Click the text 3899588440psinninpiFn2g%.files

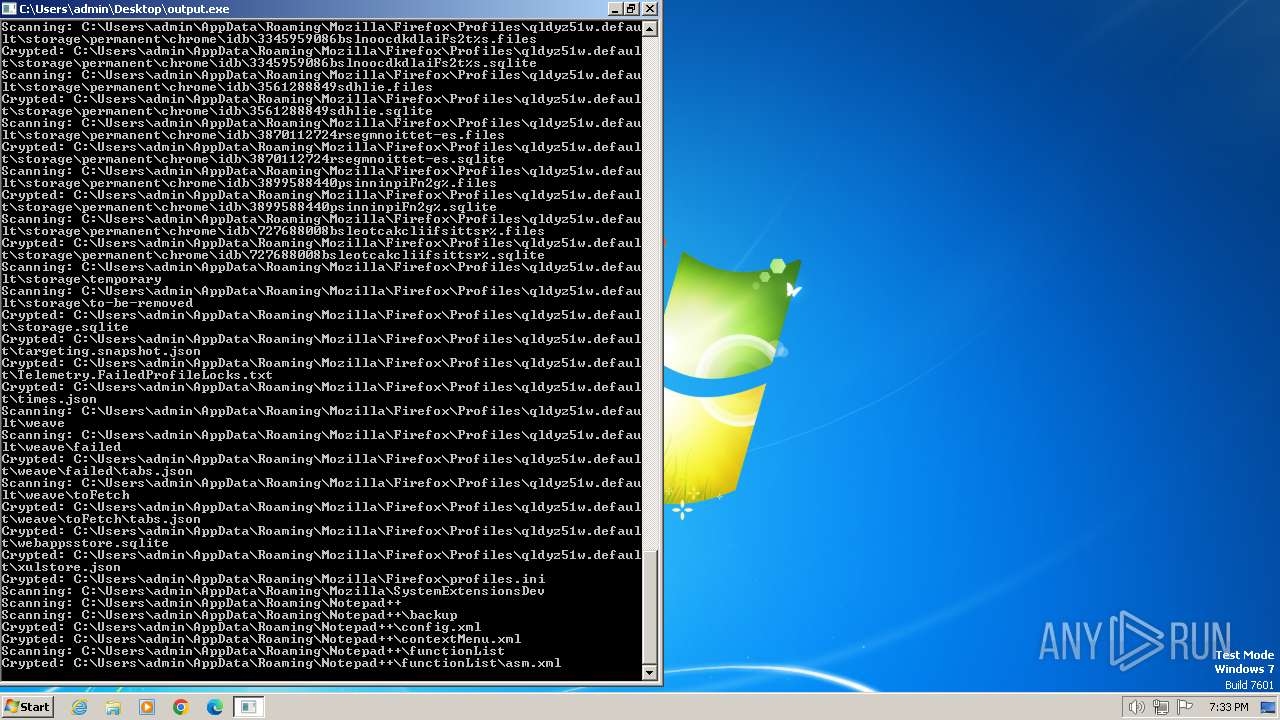point(373,183)
